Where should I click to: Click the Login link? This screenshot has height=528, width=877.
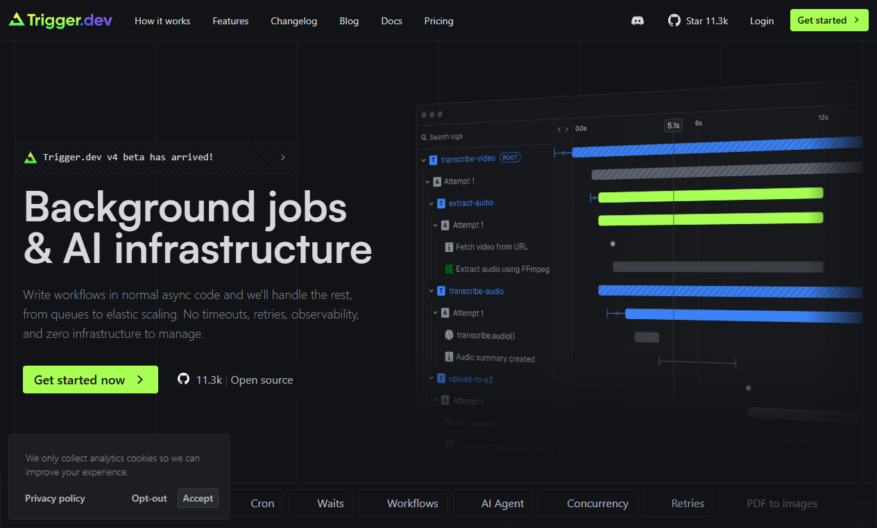[762, 21]
